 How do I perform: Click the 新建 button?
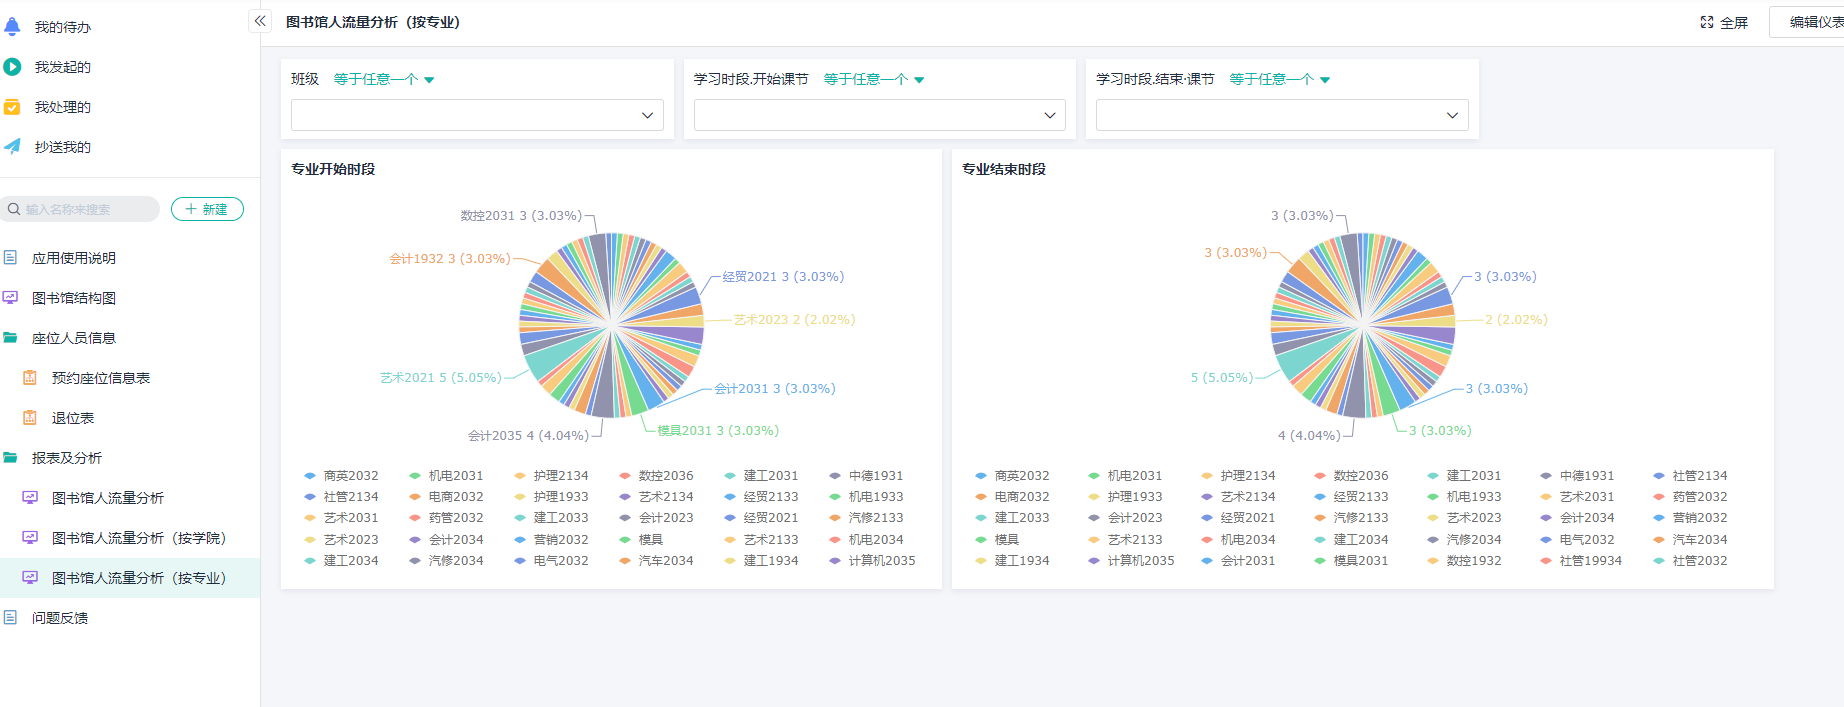tap(207, 209)
